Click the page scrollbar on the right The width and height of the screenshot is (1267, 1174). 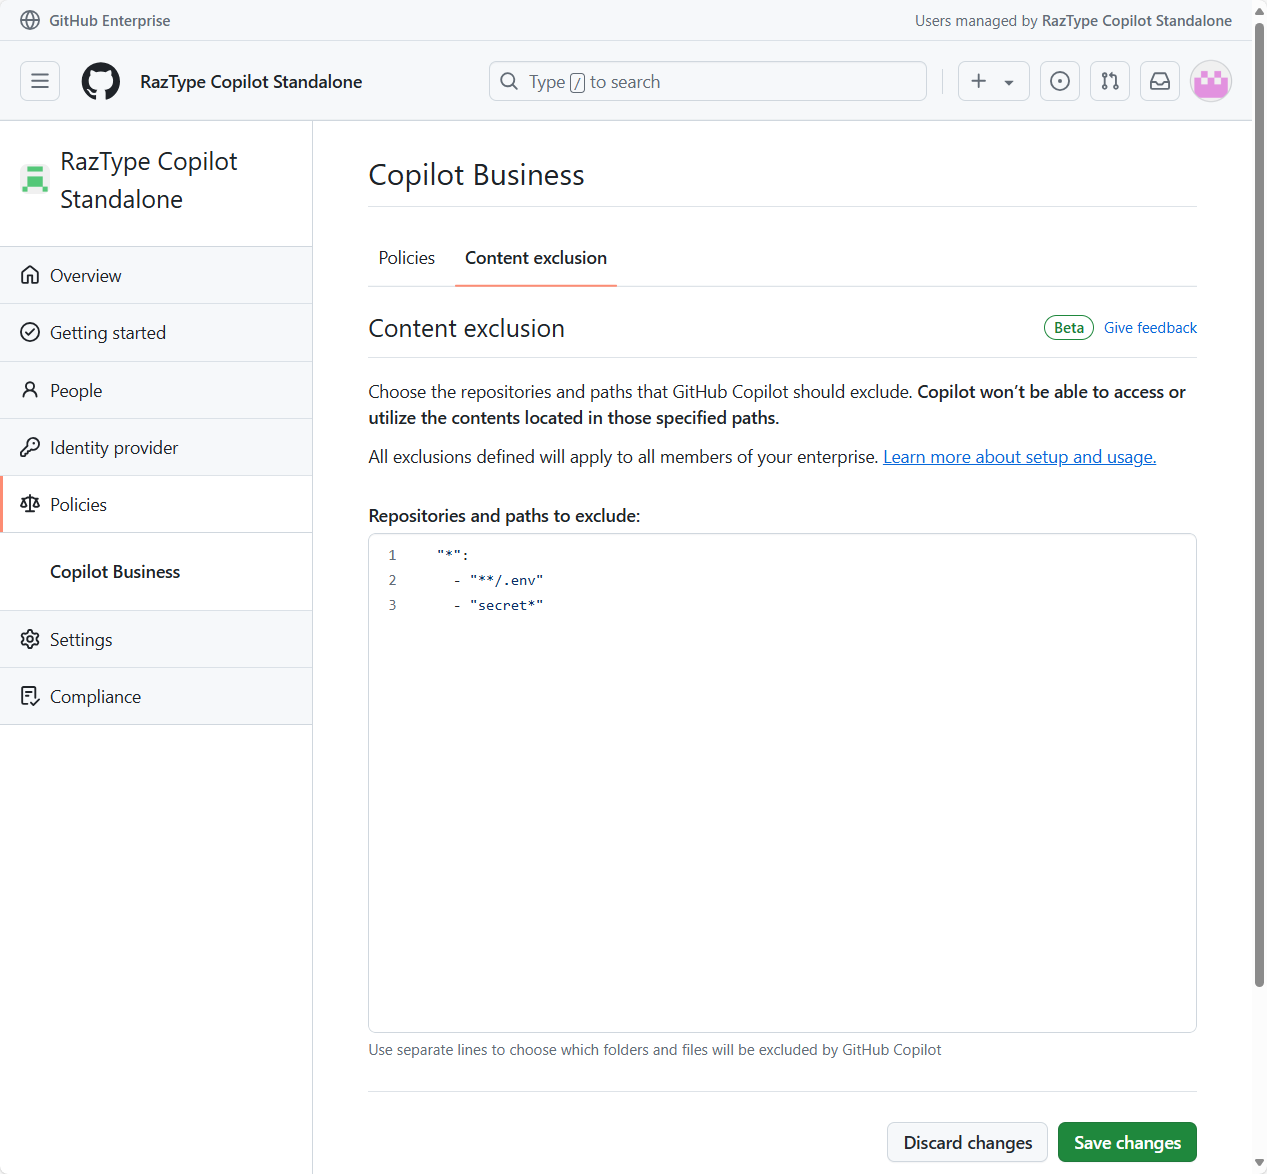[1259, 500]
